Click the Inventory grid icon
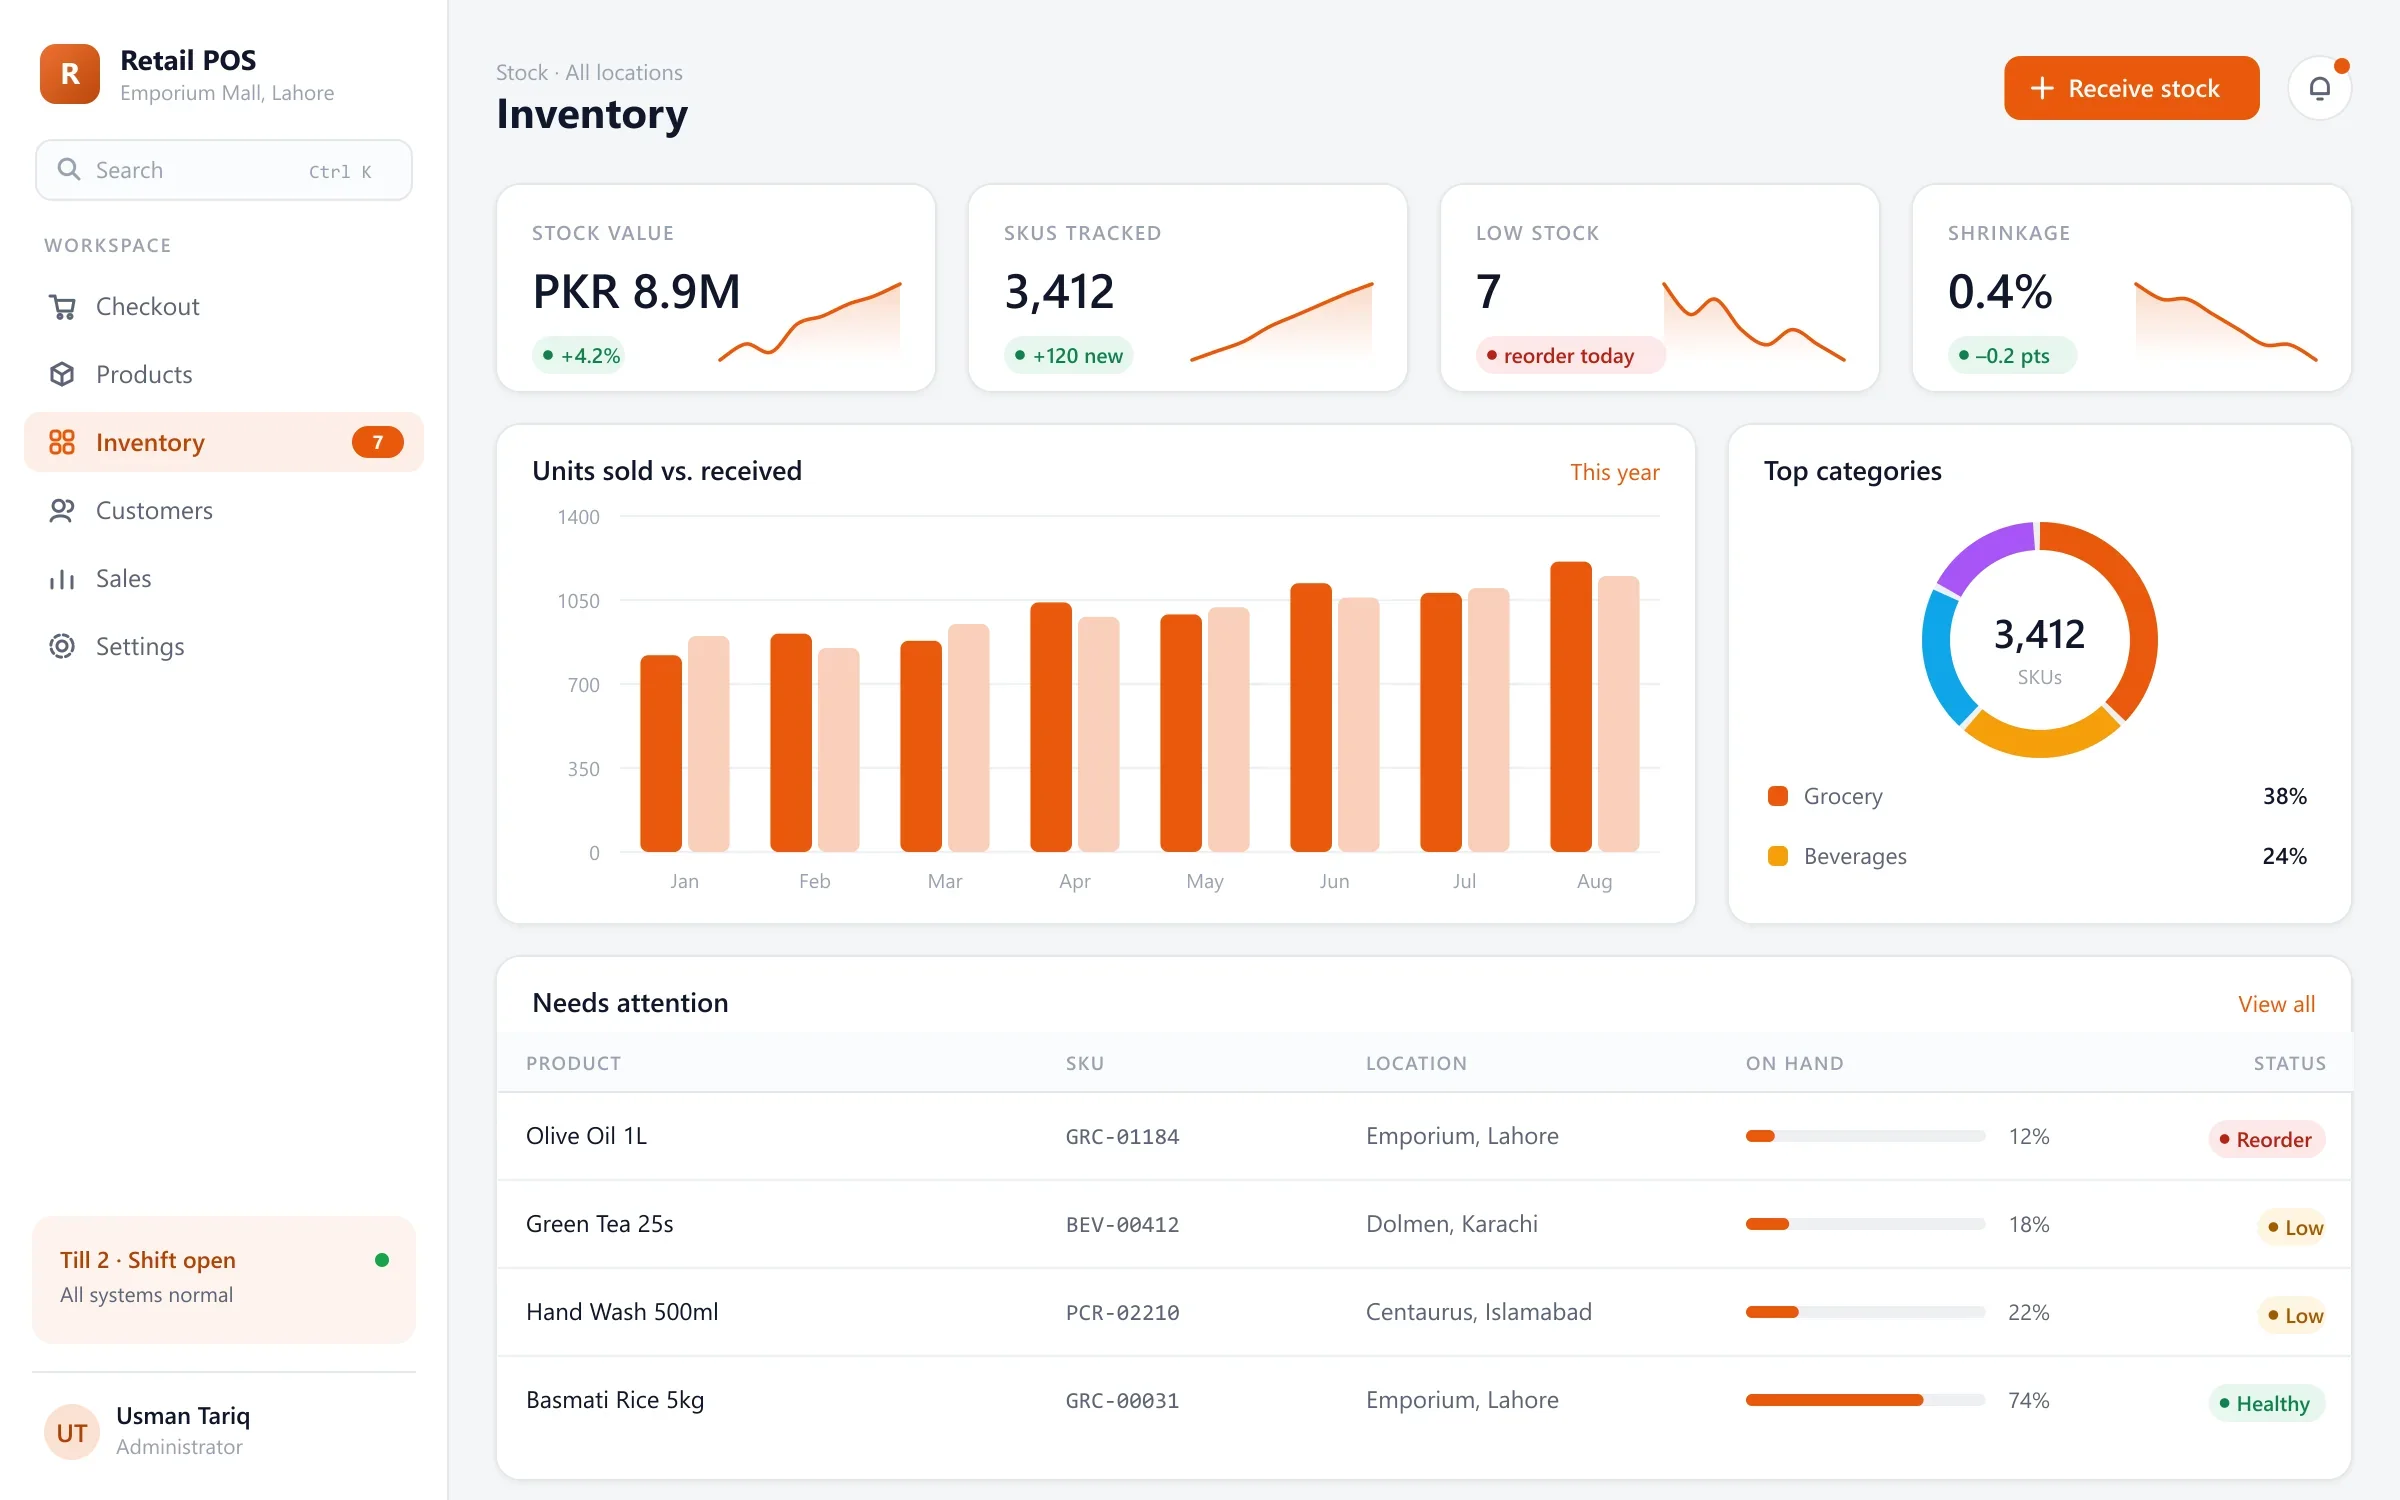 pyautogui.click(x=62, y=442)
